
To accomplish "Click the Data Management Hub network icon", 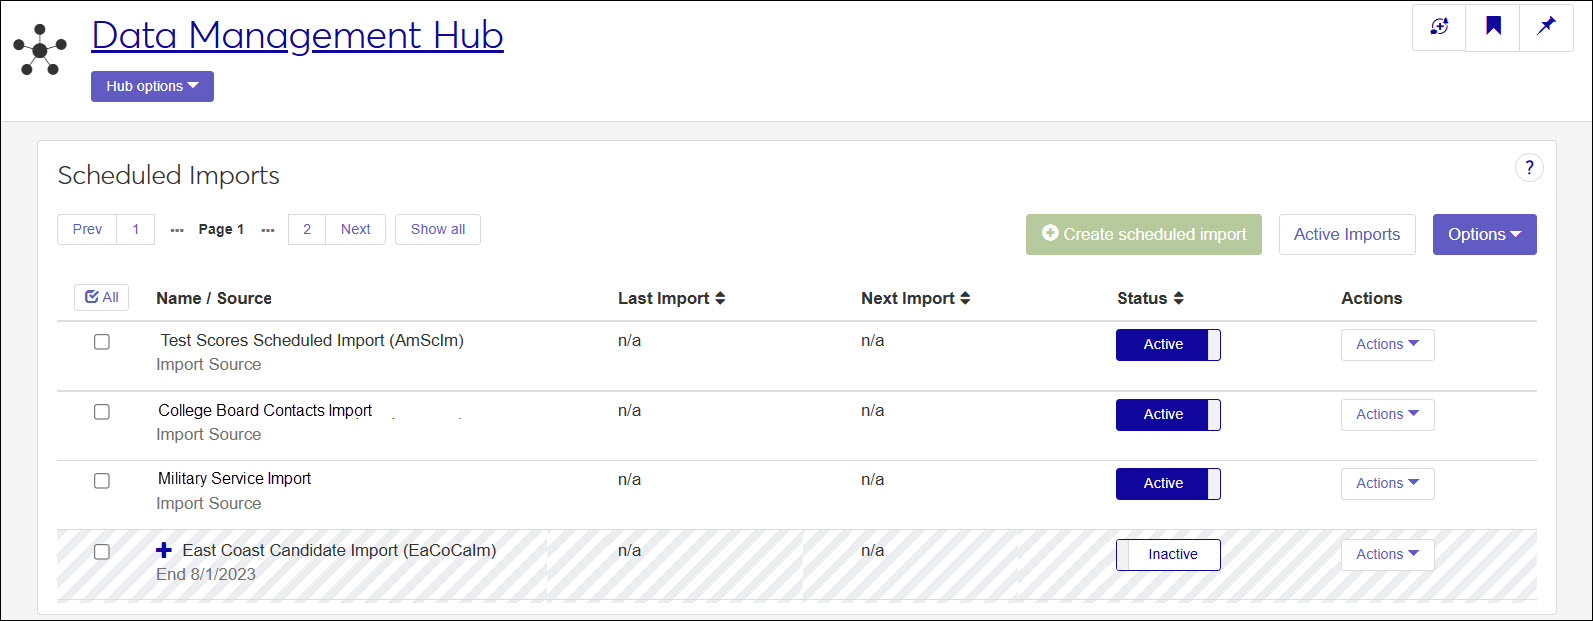I will click(40, 50).
